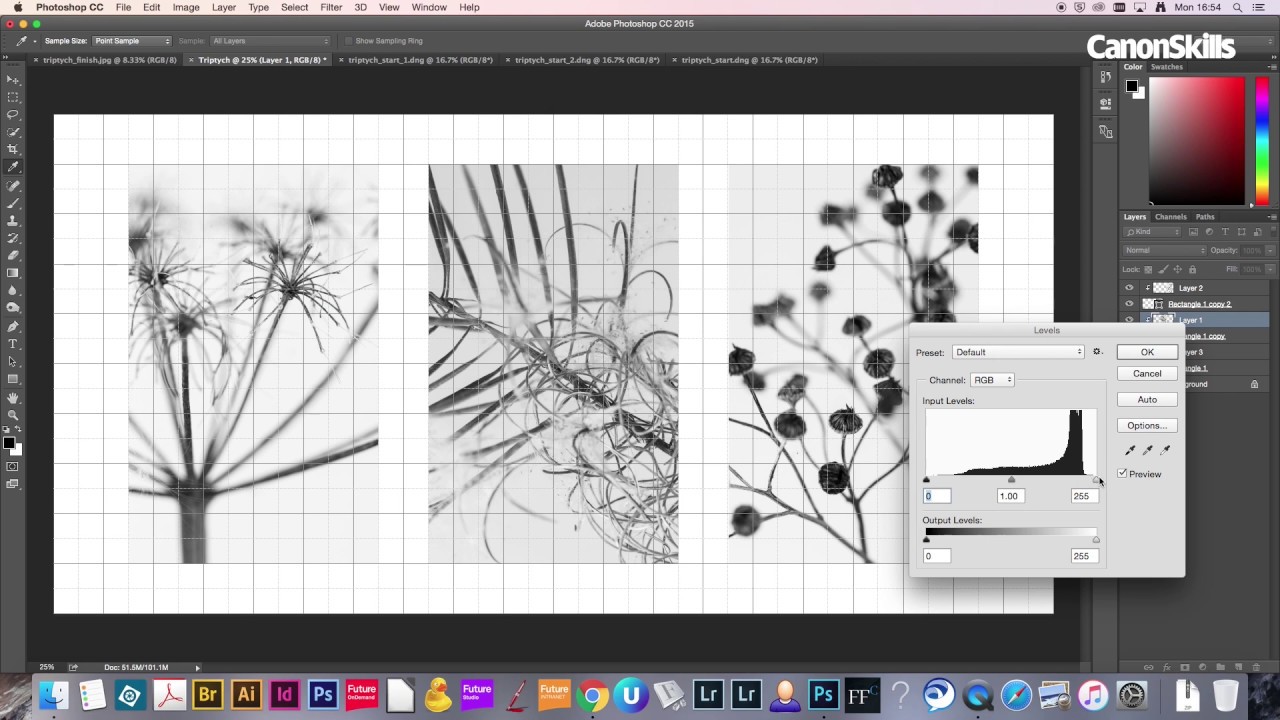The height and width of the screenshot is (720, 1280).
Task: Toggle Quick Mask mode icon
Action: point(13,466)
